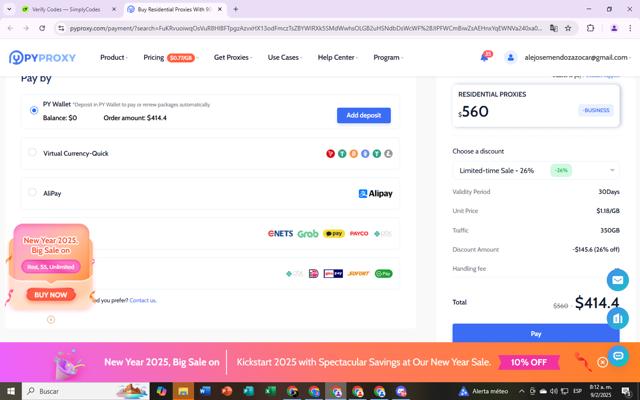The image size is (640, 400).
Task: Expand the Get Proxies menu
Action: pos(233,58)
